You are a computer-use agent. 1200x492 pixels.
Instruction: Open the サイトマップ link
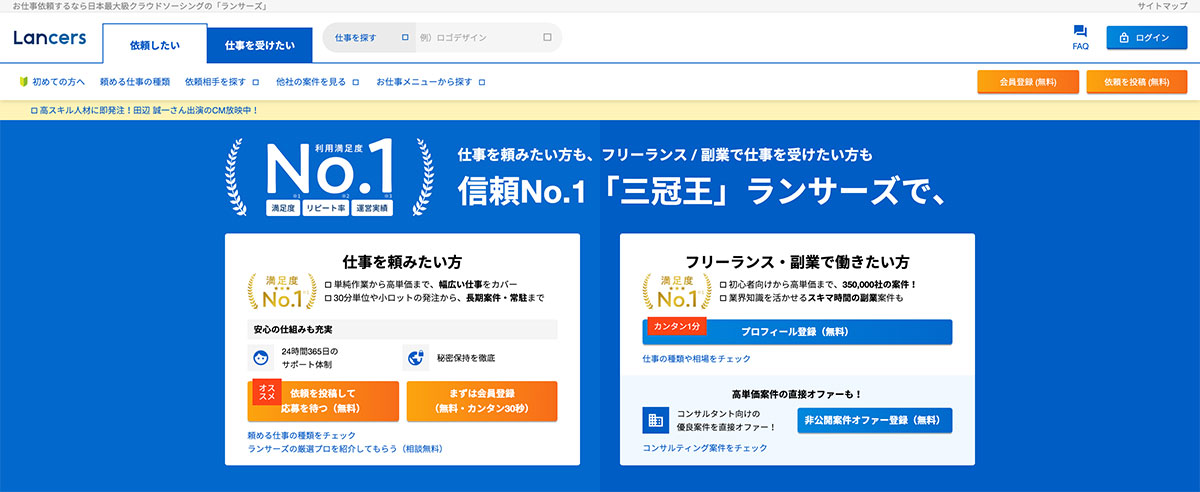tap(1161, 6)
